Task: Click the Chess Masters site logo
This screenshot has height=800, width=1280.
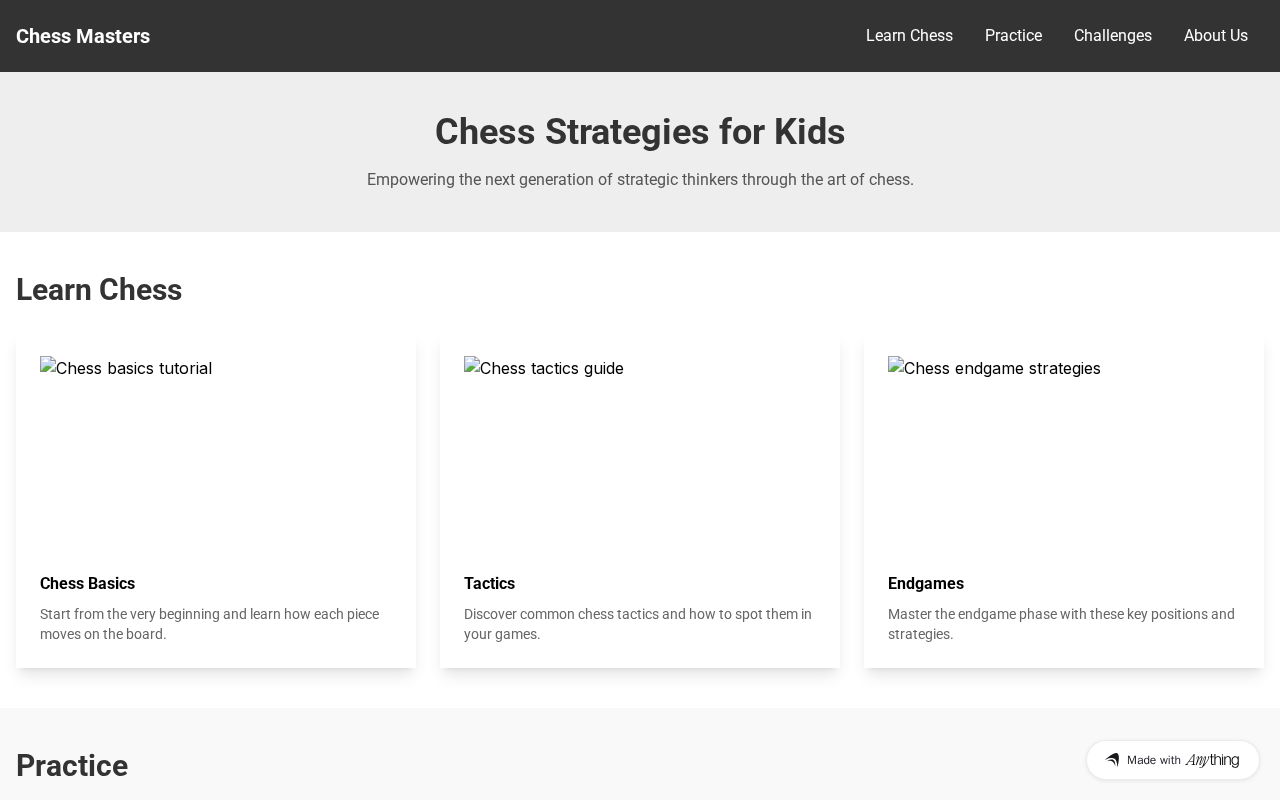Action: tap(83, 36)
